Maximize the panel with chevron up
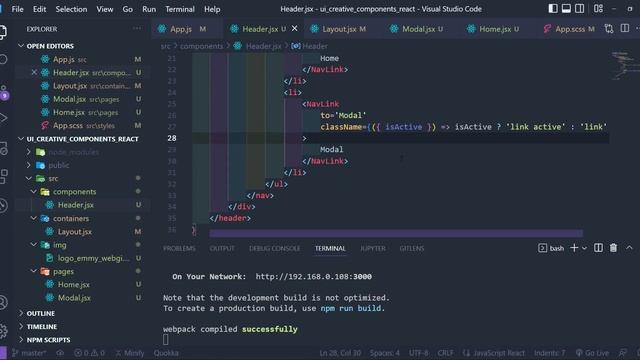Viewport: 640px width, 360px height. (629, 248)
